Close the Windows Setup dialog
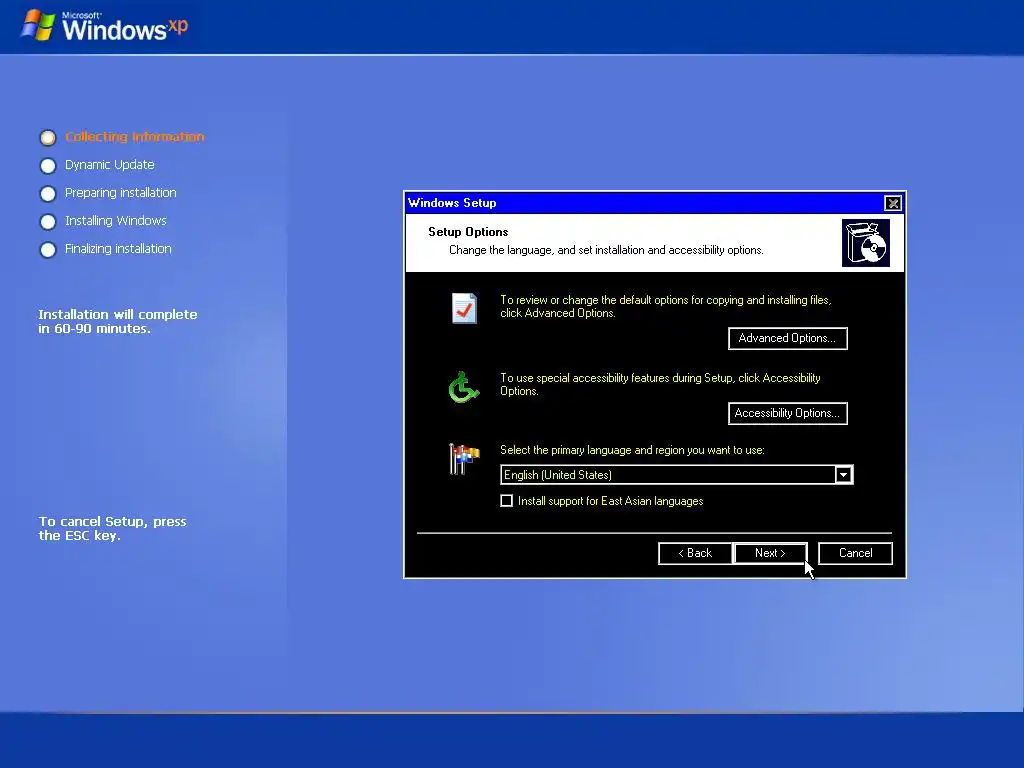Viewport: 1024px width, 768px height. 892,203
